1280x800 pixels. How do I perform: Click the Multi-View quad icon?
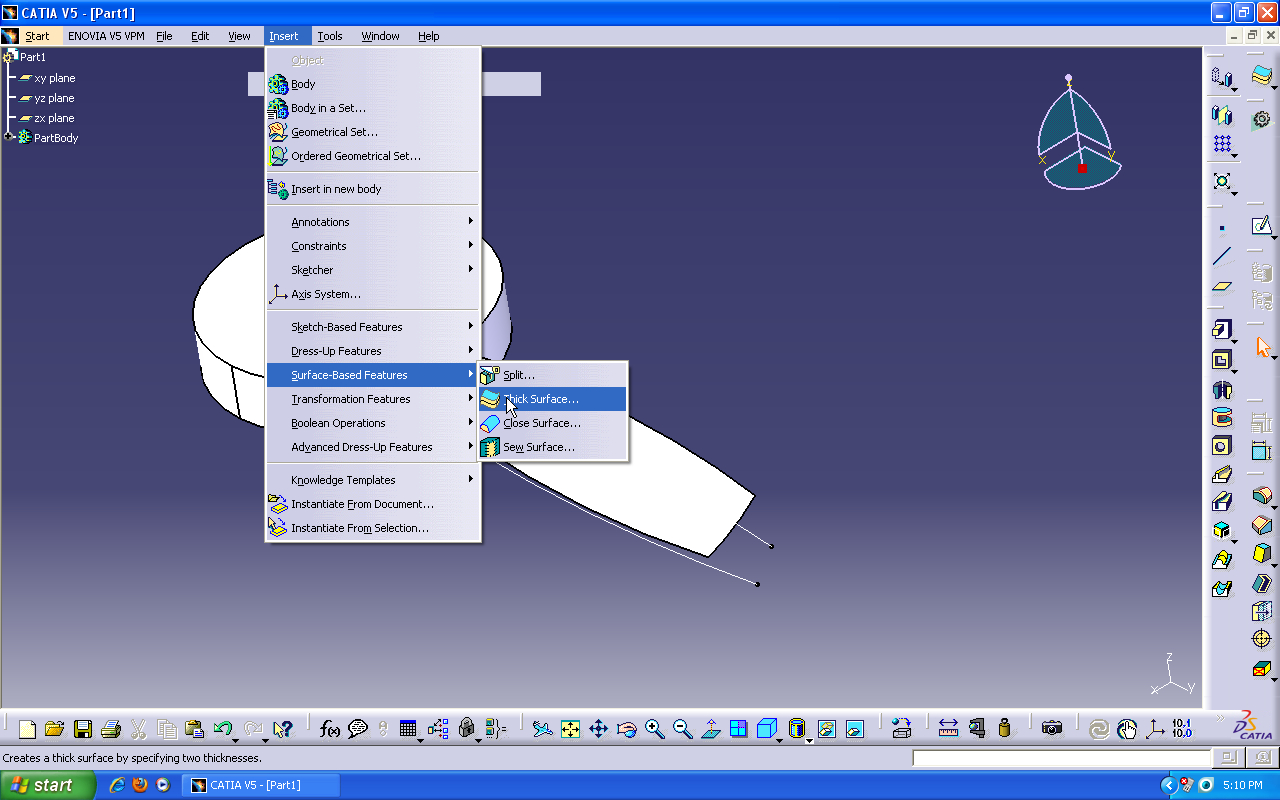(738, 729)
